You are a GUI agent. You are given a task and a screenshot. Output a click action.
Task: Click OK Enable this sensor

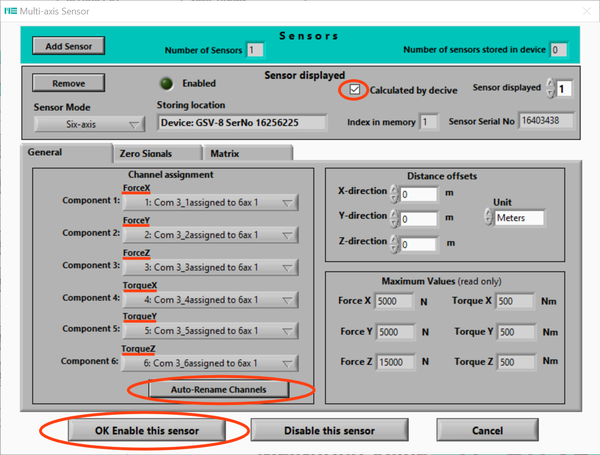[x=145, y=431]
